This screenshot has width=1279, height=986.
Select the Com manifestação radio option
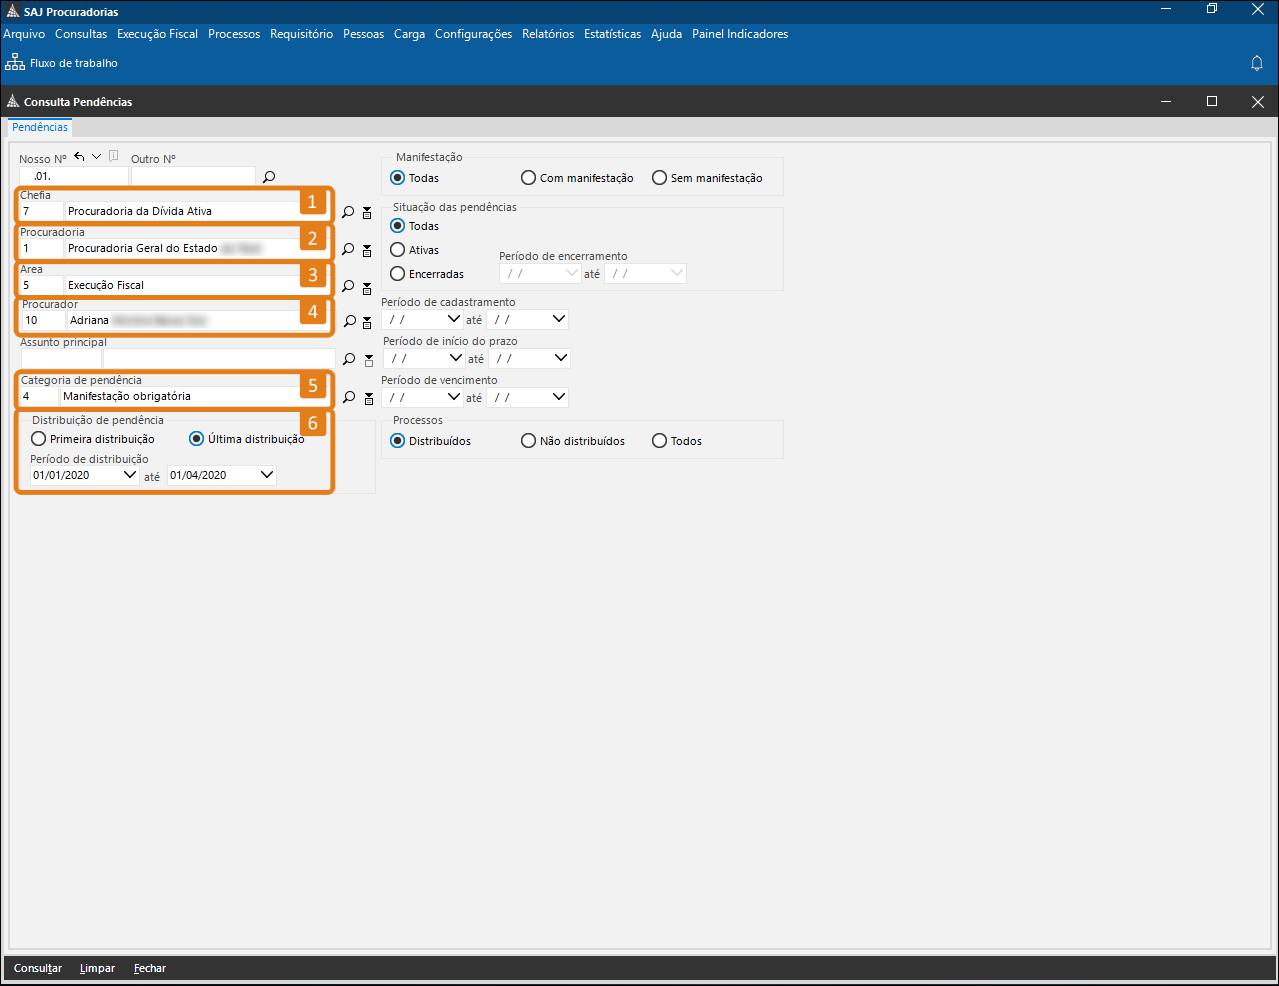528,178
